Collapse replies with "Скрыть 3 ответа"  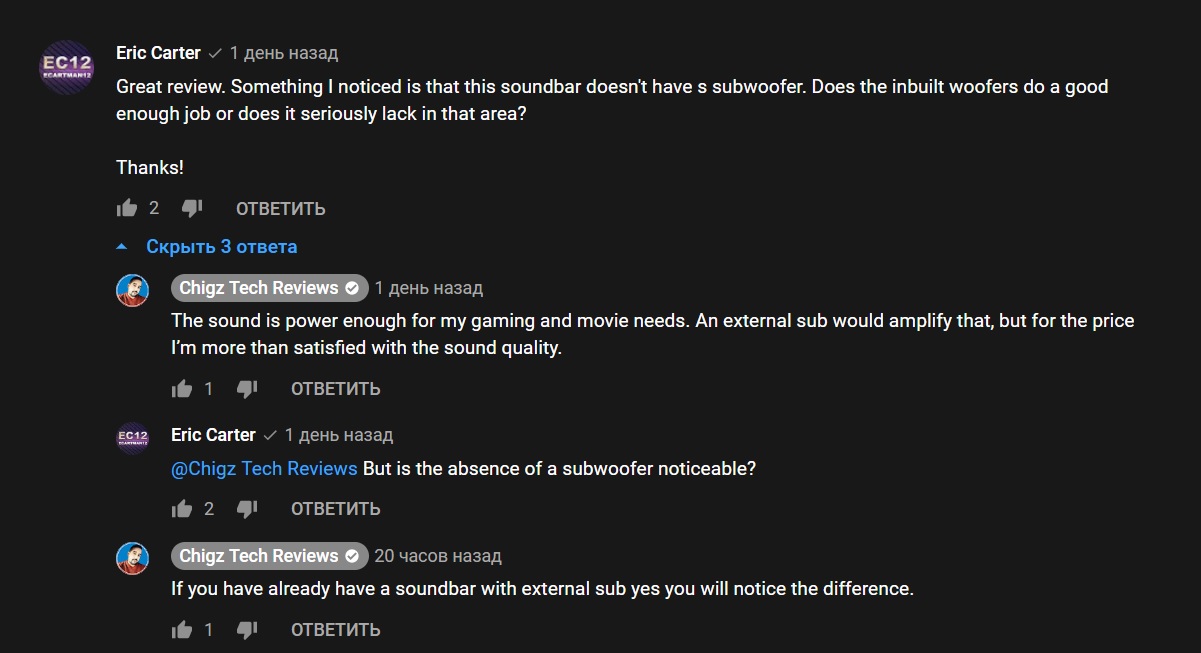[221, 246]
